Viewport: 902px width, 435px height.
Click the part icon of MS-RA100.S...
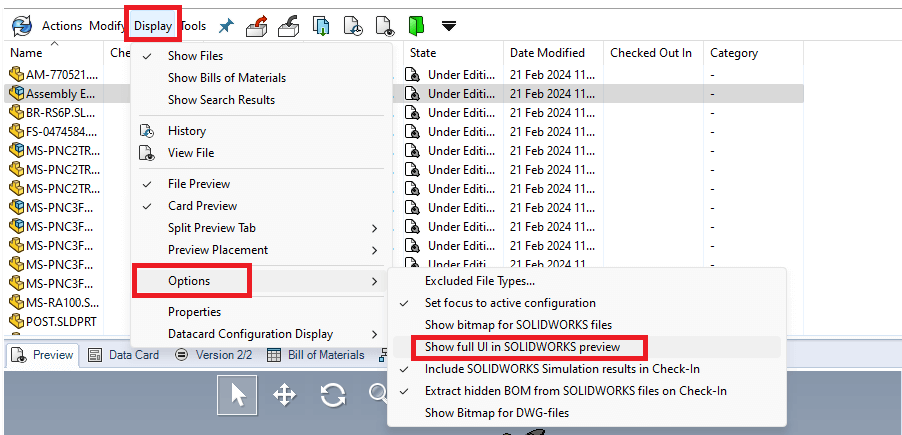point(17,301)
